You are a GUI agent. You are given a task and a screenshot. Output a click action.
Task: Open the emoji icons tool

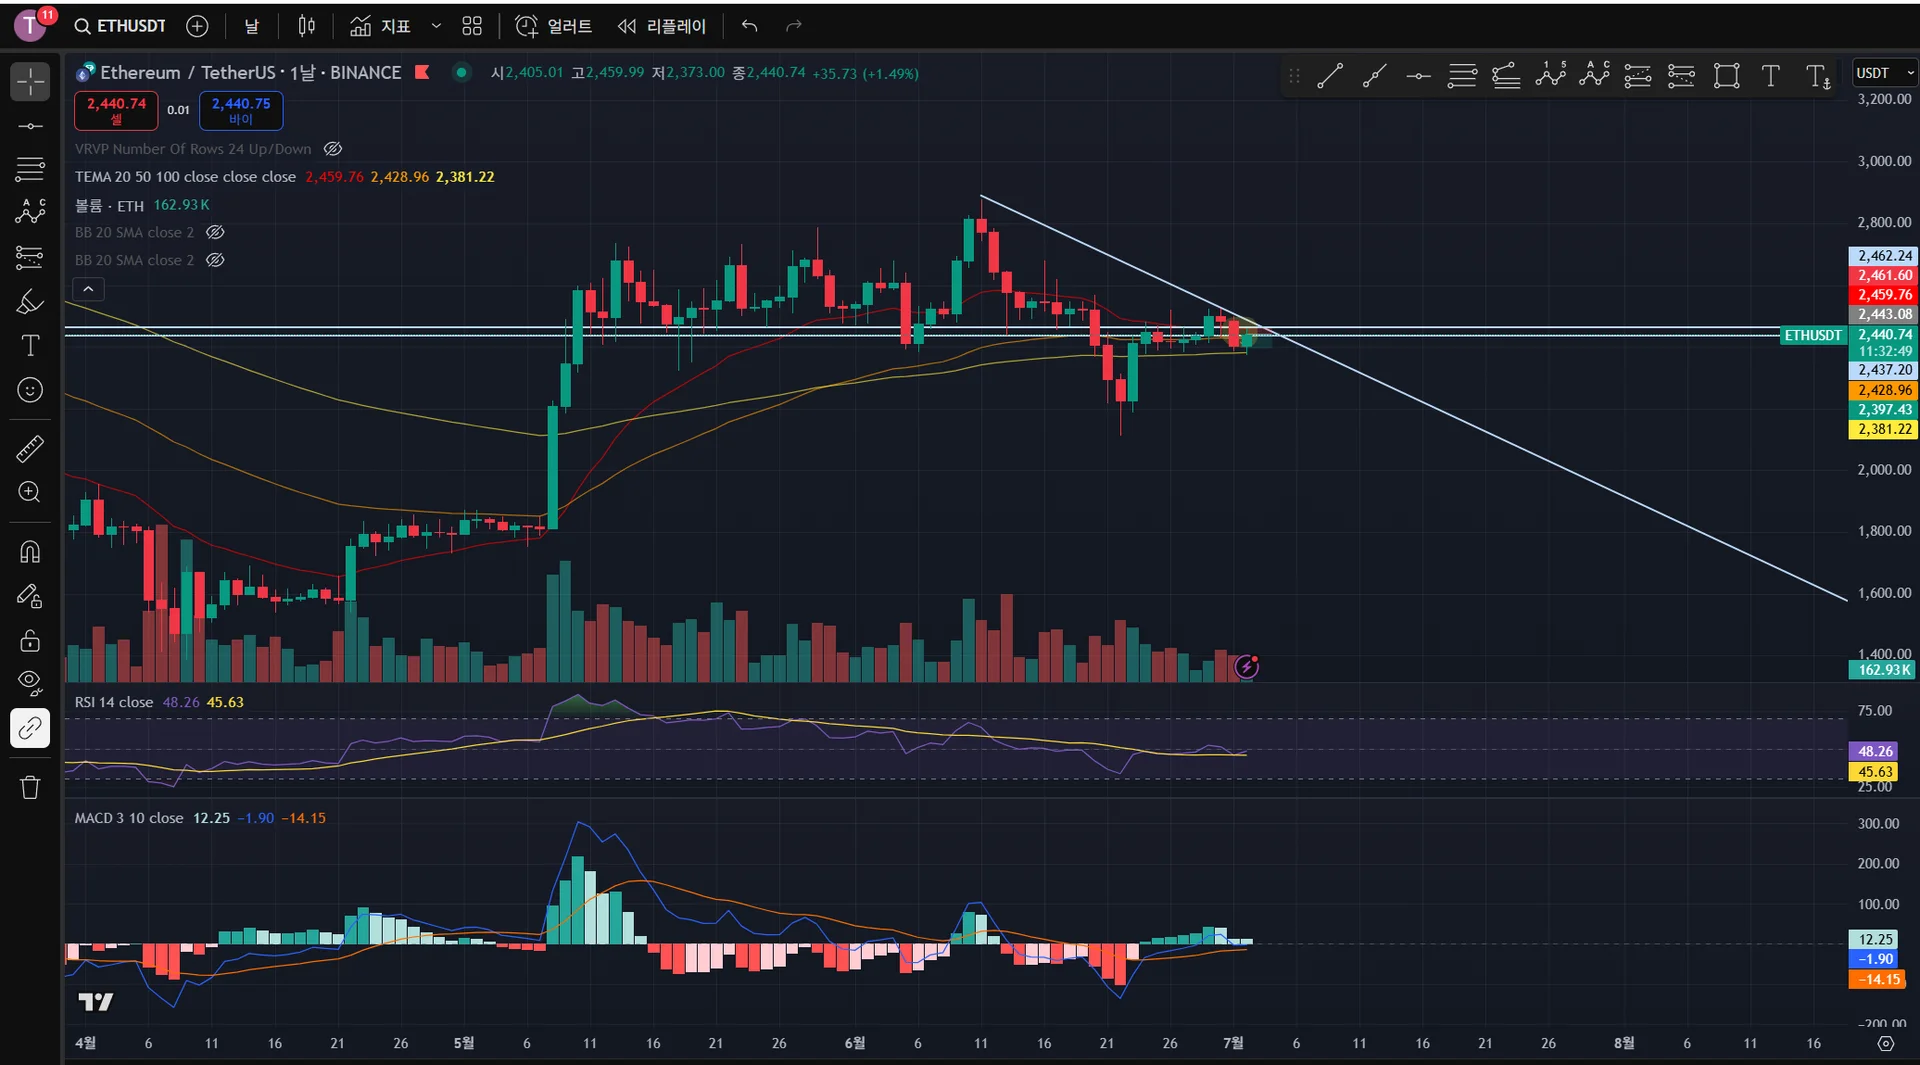30,390
